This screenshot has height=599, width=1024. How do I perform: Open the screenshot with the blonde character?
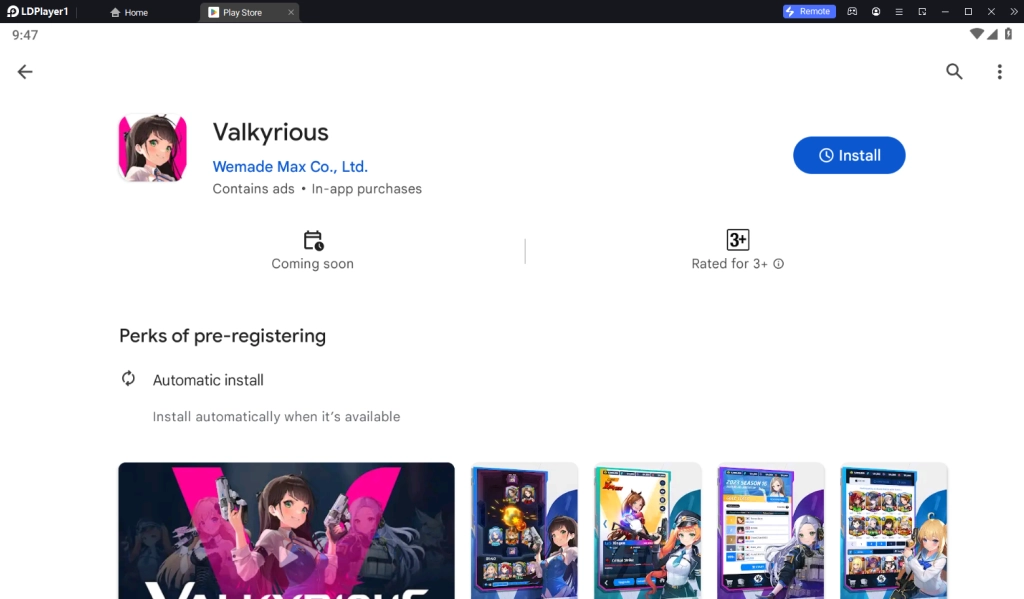pos(894,530)
